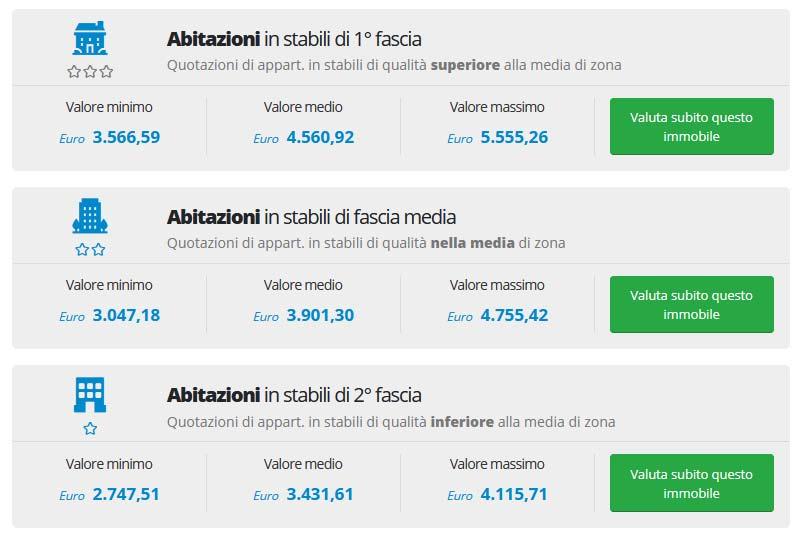Click the maximum value 4.755,42
Screen dimensions: 801x535
coord(514,315)
